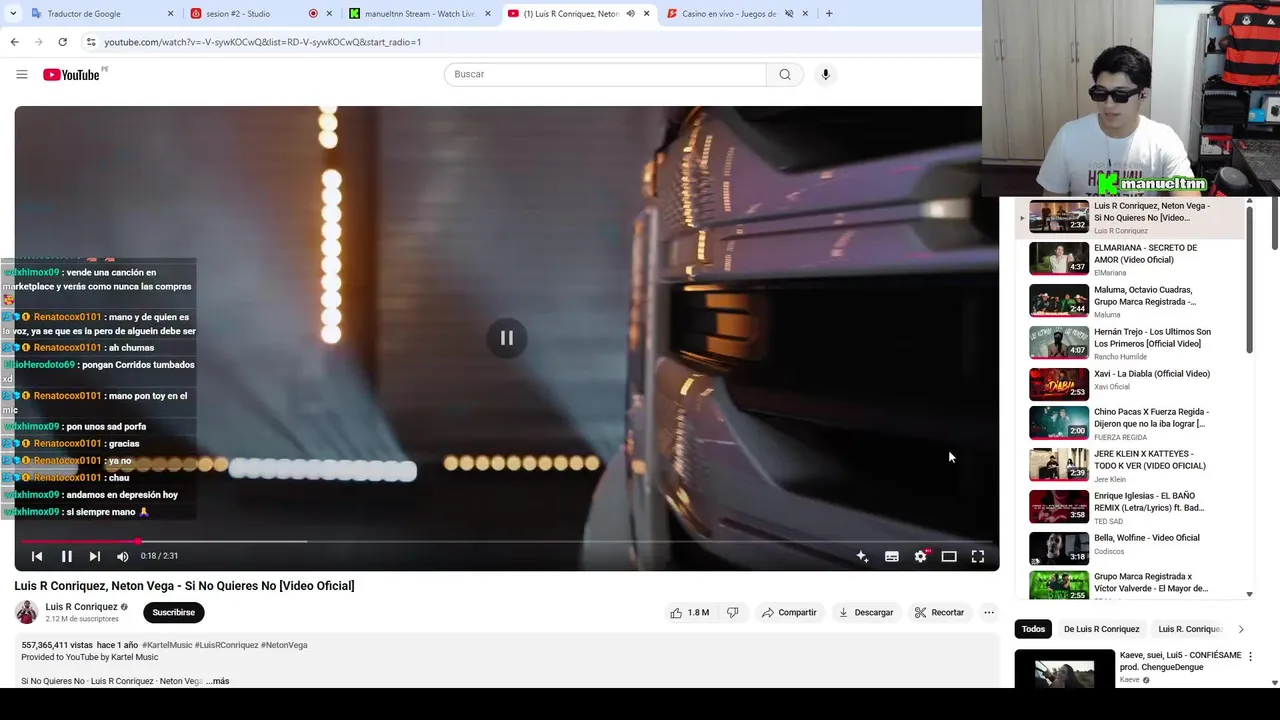Skip to previous video in player
The height and width of the screenshot is (720, 1280).
coord(37,556)
